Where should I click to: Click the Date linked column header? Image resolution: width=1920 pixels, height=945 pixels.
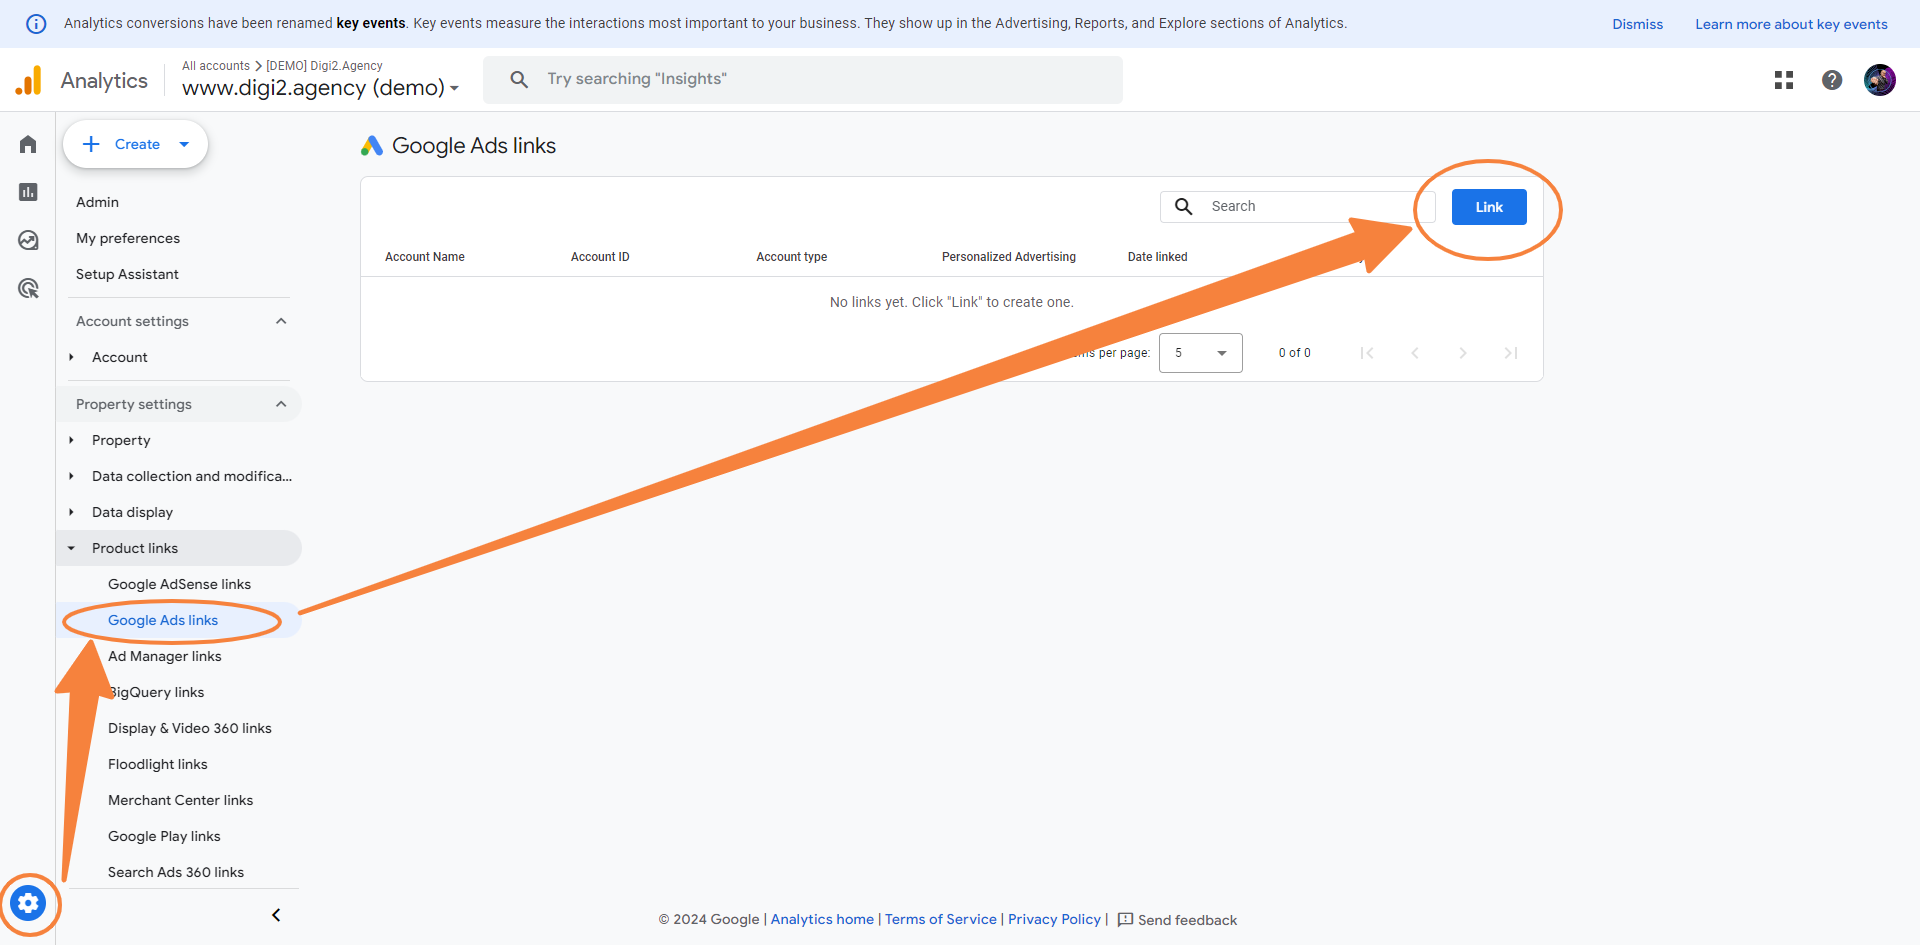tap(1158, 257)
